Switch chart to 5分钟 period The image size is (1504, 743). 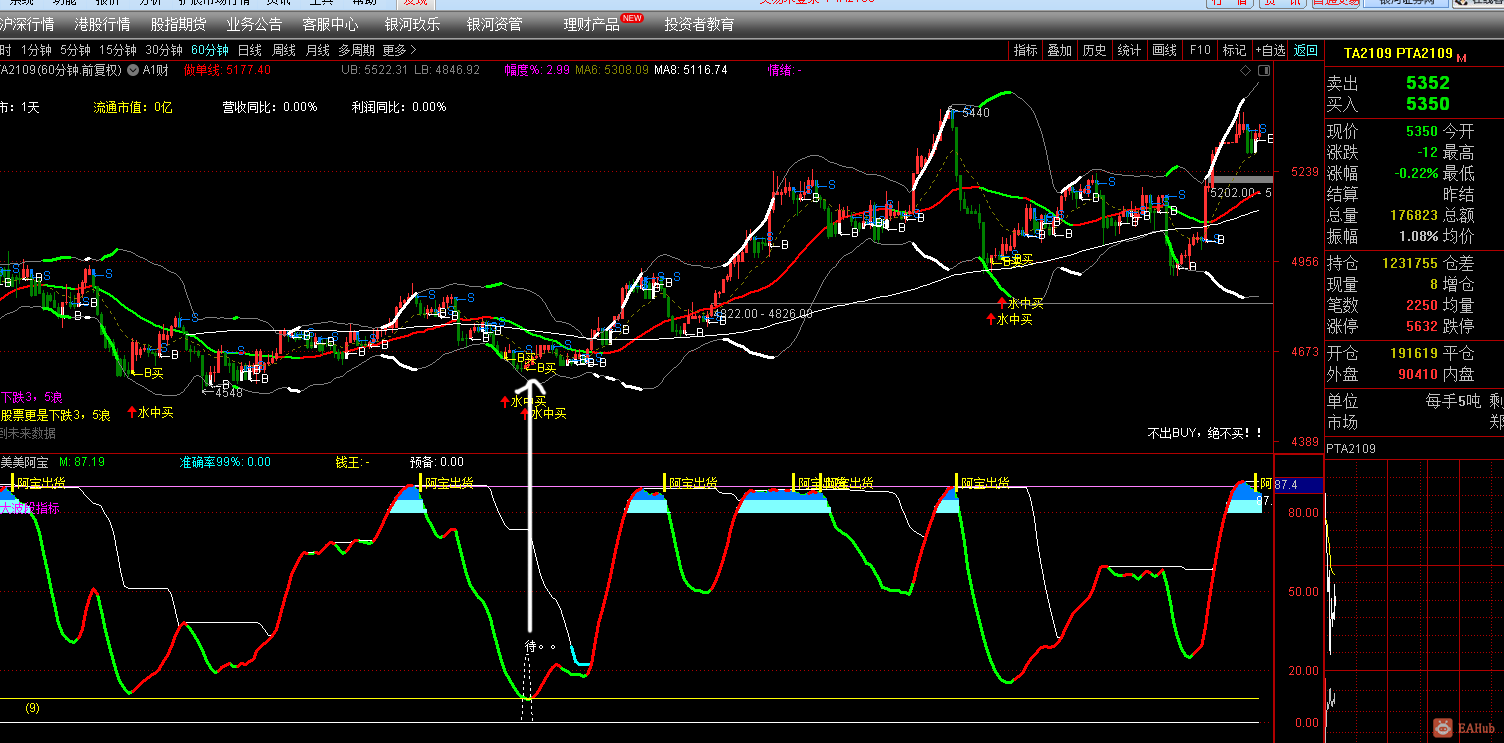click(x=75, y=50)
